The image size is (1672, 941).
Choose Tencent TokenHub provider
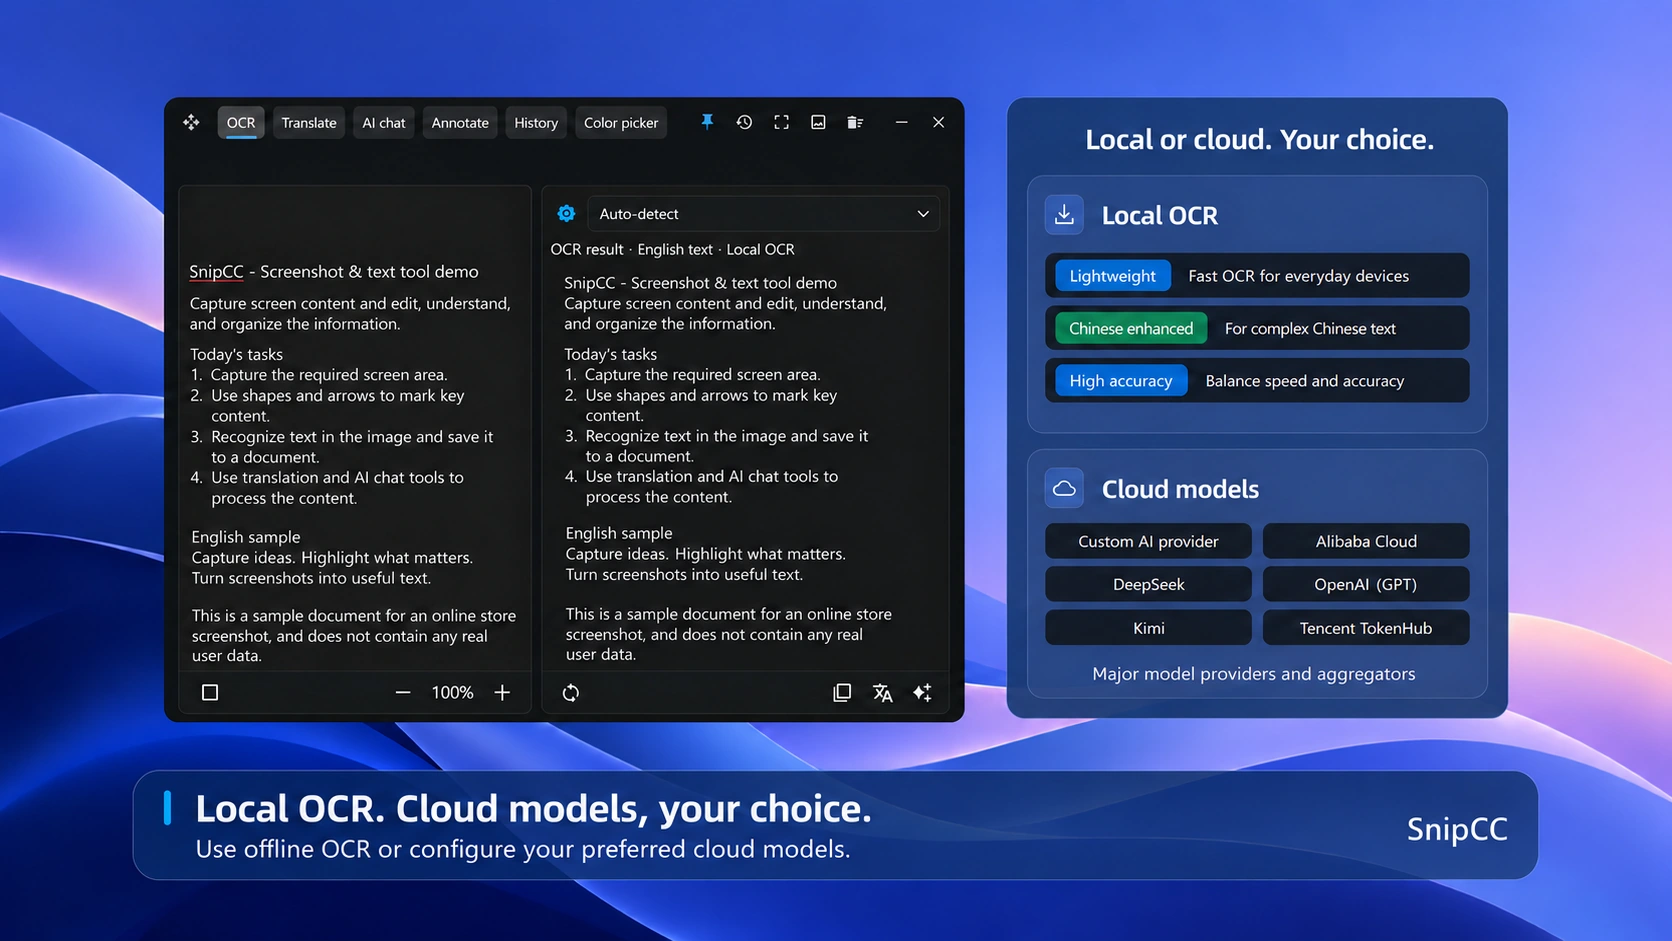click(x=1366, y=628)
